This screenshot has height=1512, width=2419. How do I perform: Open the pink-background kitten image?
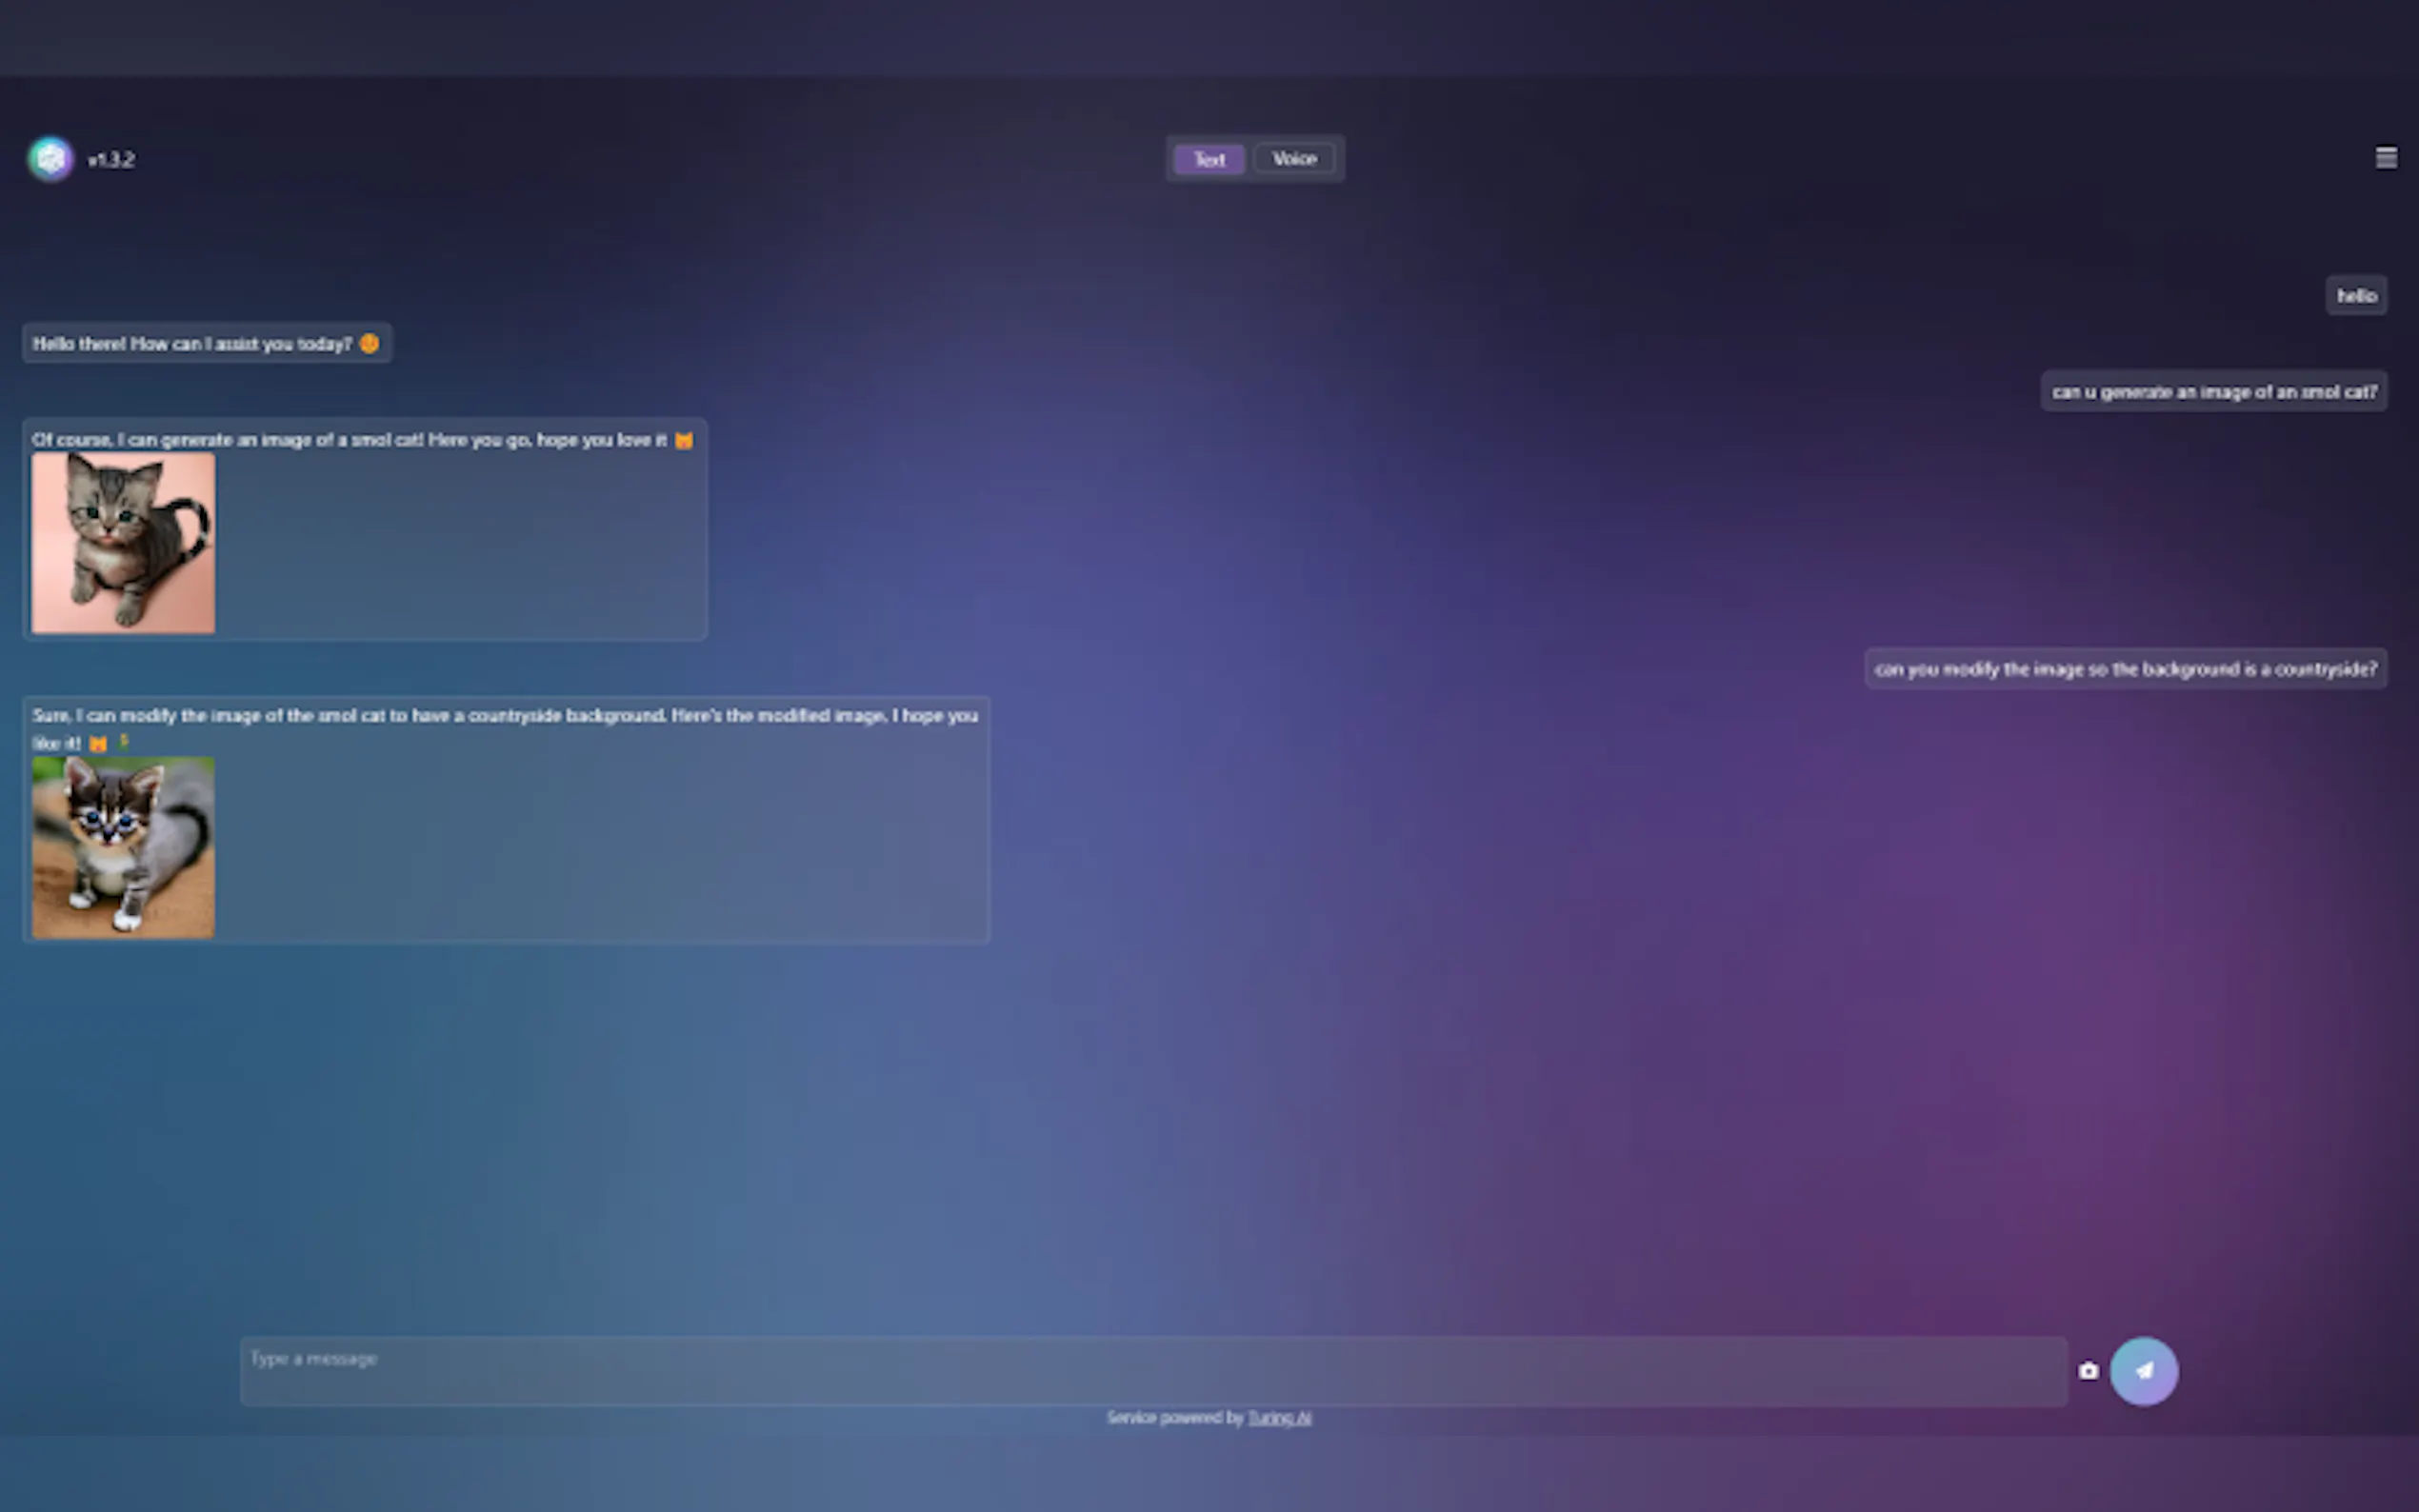[x=123, y=542]
